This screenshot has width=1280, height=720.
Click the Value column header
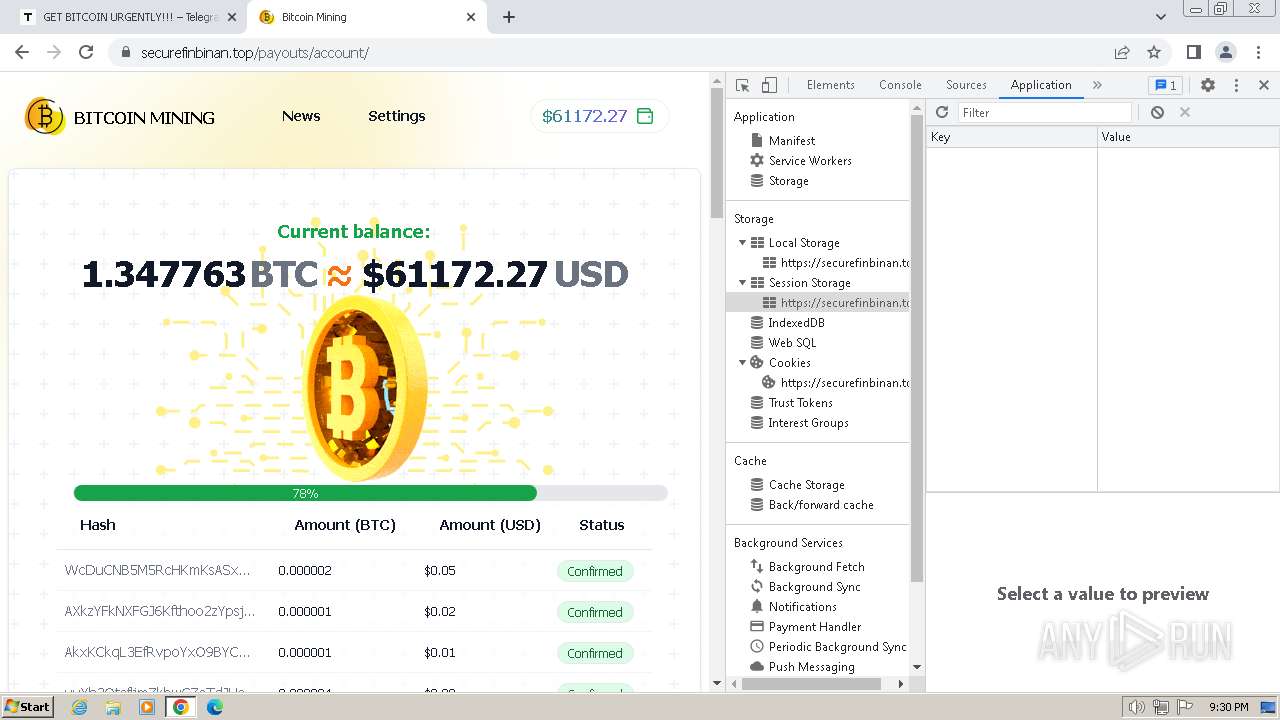point(1189,137)
